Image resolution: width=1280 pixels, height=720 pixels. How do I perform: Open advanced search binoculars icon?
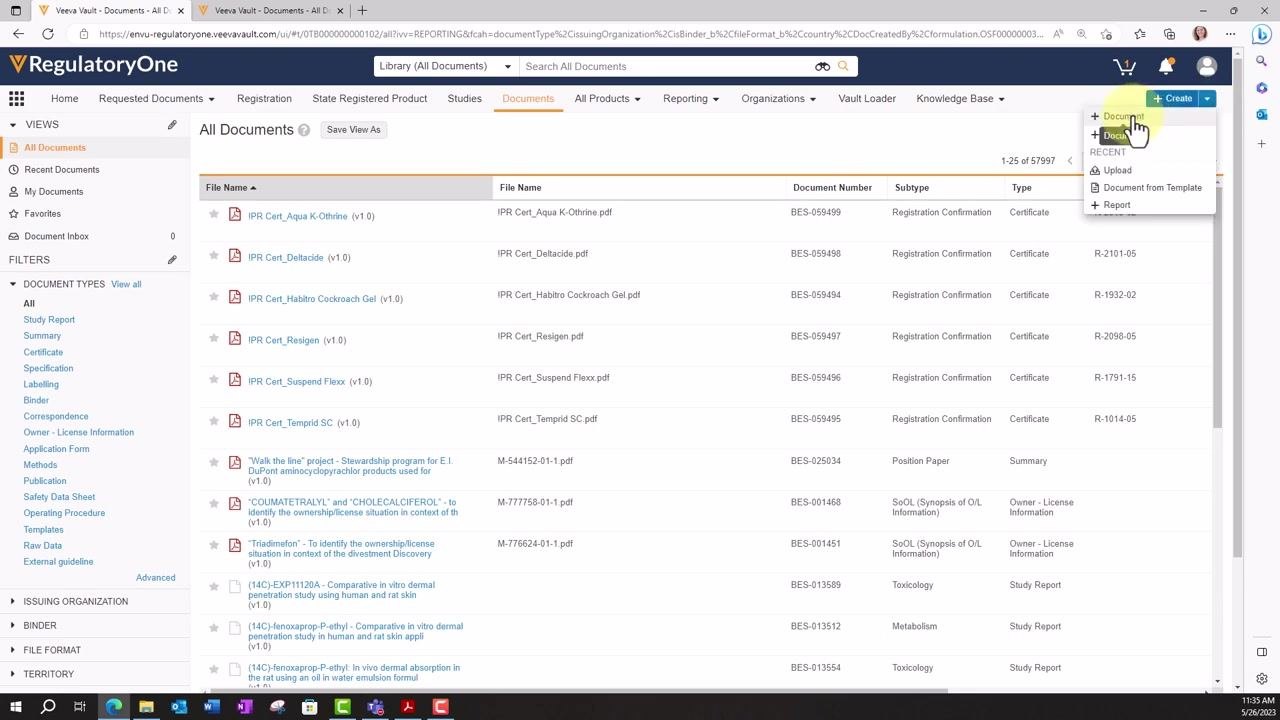[822, 66]
